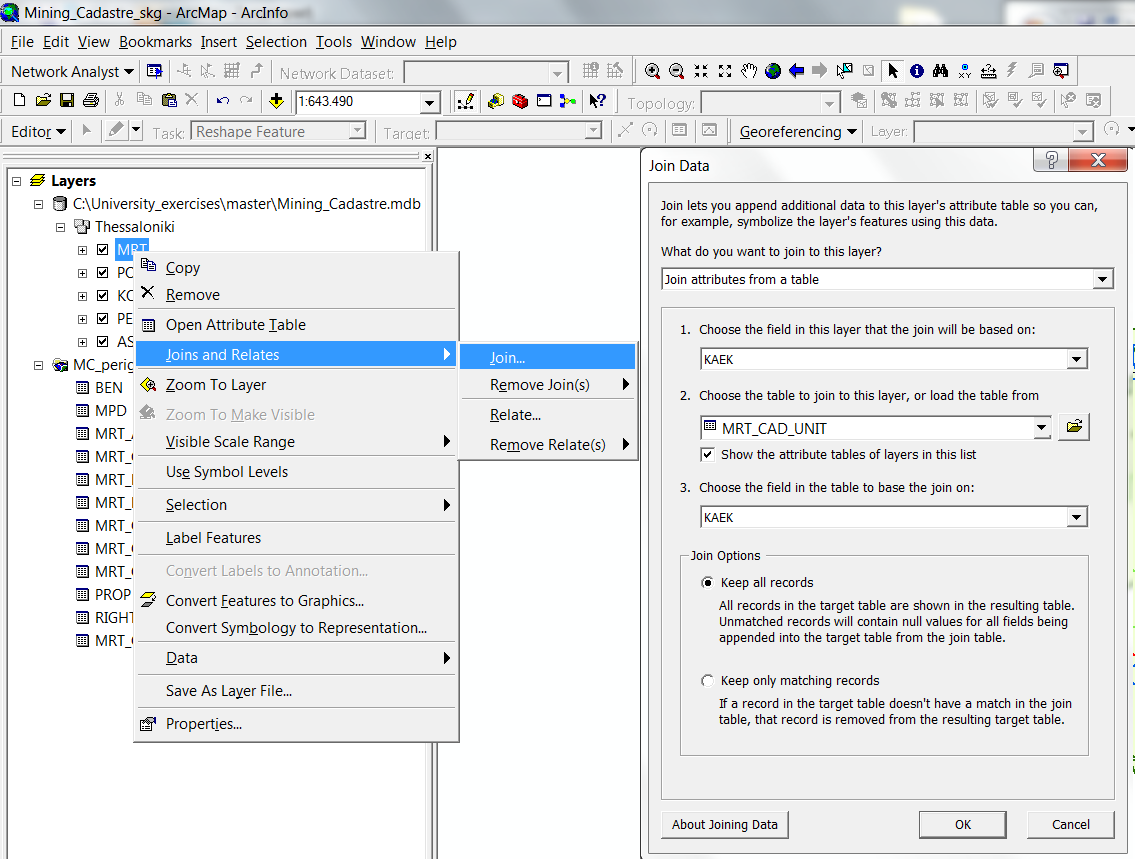Click the Fixed Zoom Out icon

(x=725, y=71)
